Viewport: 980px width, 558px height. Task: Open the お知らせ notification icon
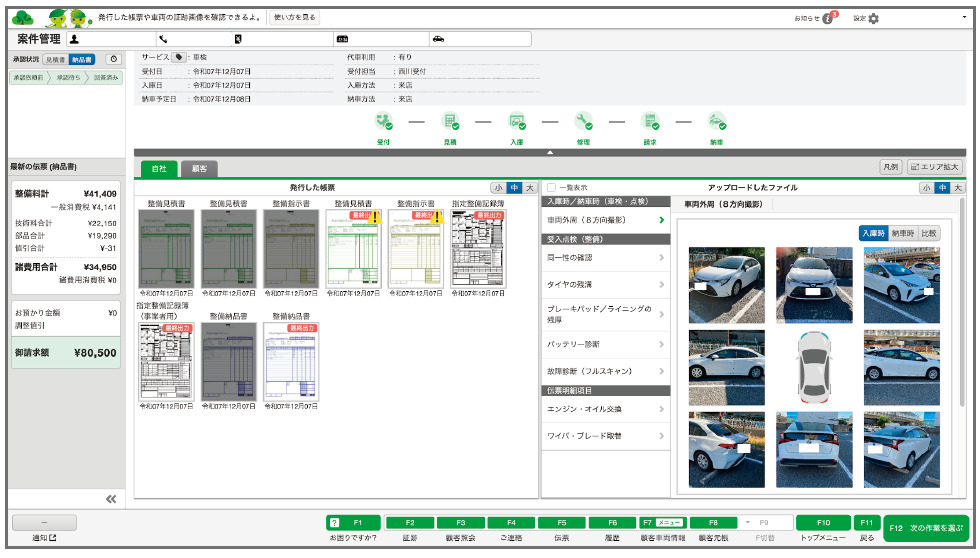pyautogui.click(x=827, y=18)
